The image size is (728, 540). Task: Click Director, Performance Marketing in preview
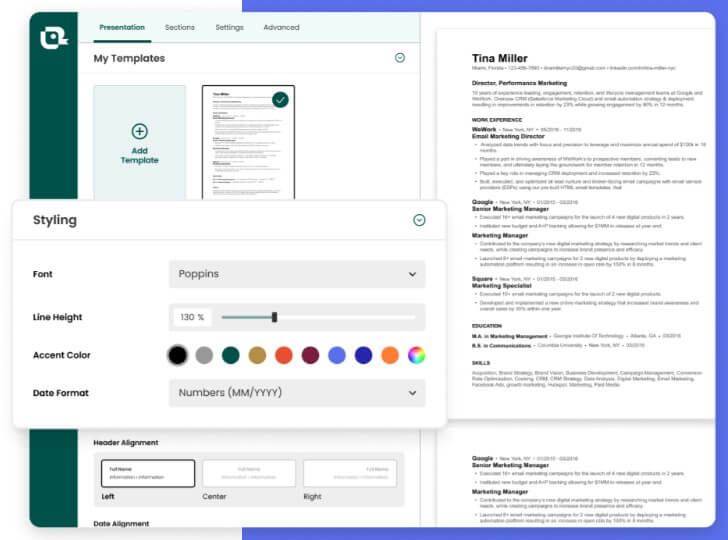[x=519, y=83]
